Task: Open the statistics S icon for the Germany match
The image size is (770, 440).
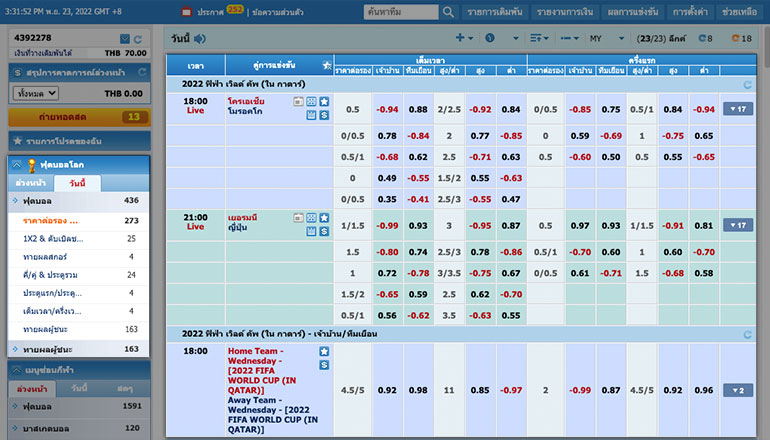Action: pos(324,231)
